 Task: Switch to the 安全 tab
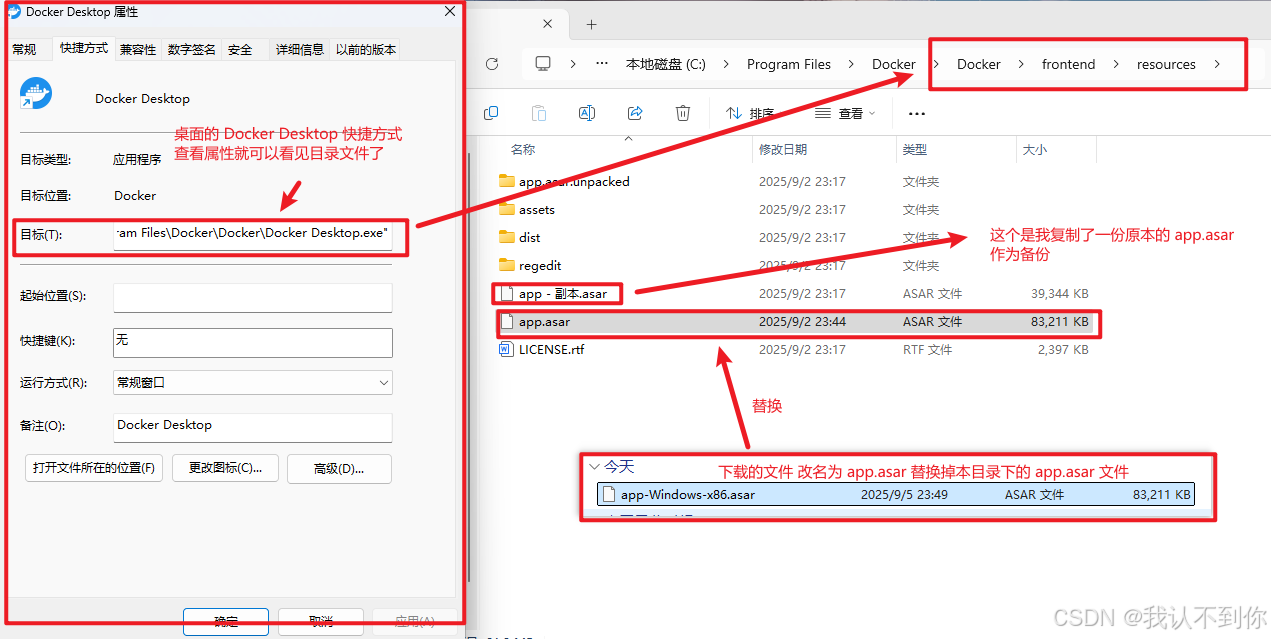coord(240,49)
